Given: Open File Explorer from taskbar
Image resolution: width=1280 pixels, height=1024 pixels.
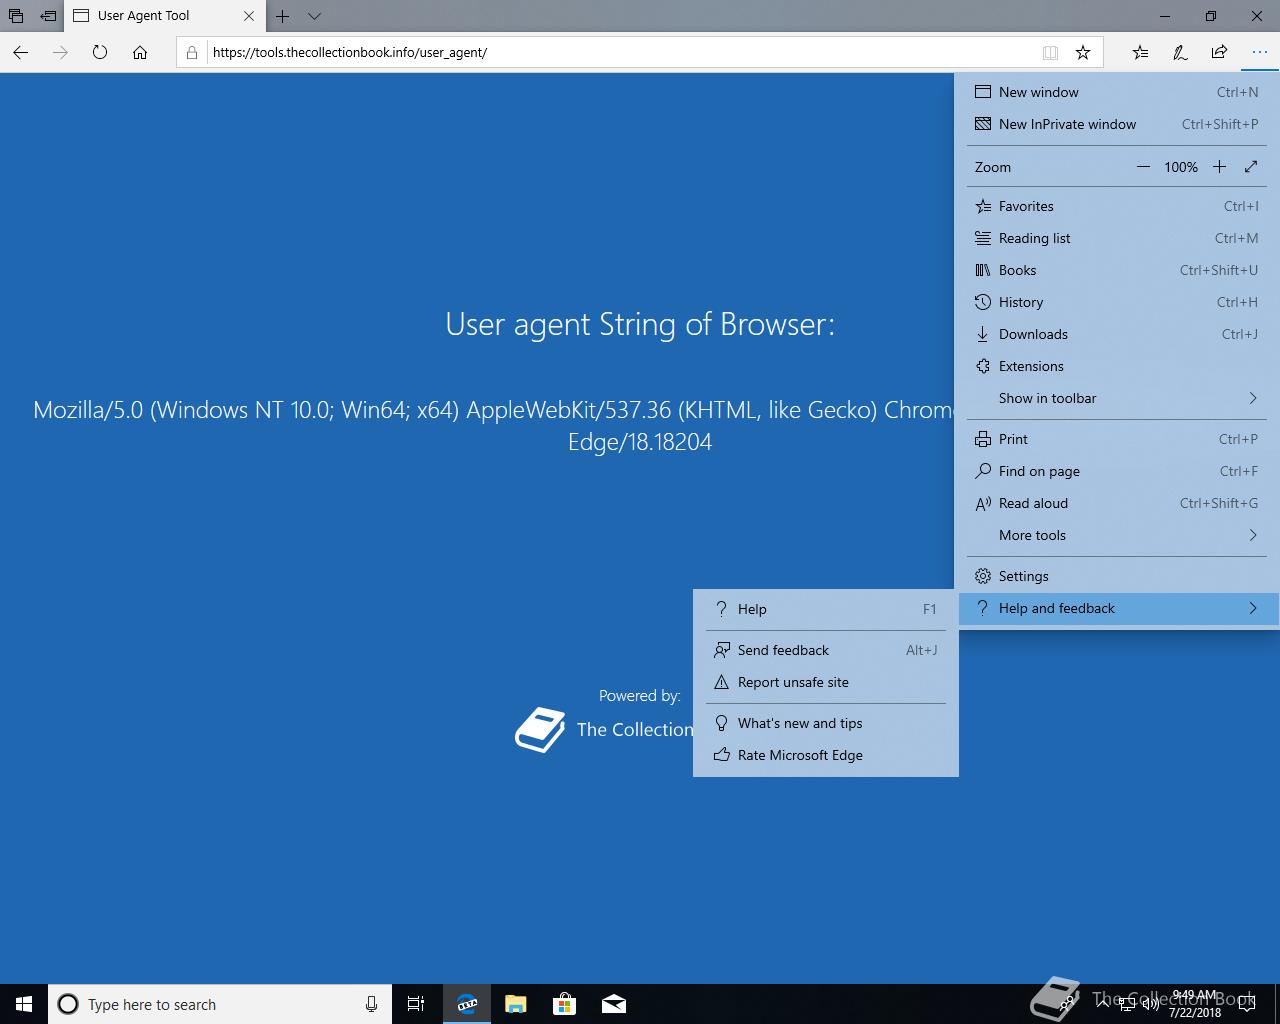Looking at the screenshot, I should [x=516, y=1004].
